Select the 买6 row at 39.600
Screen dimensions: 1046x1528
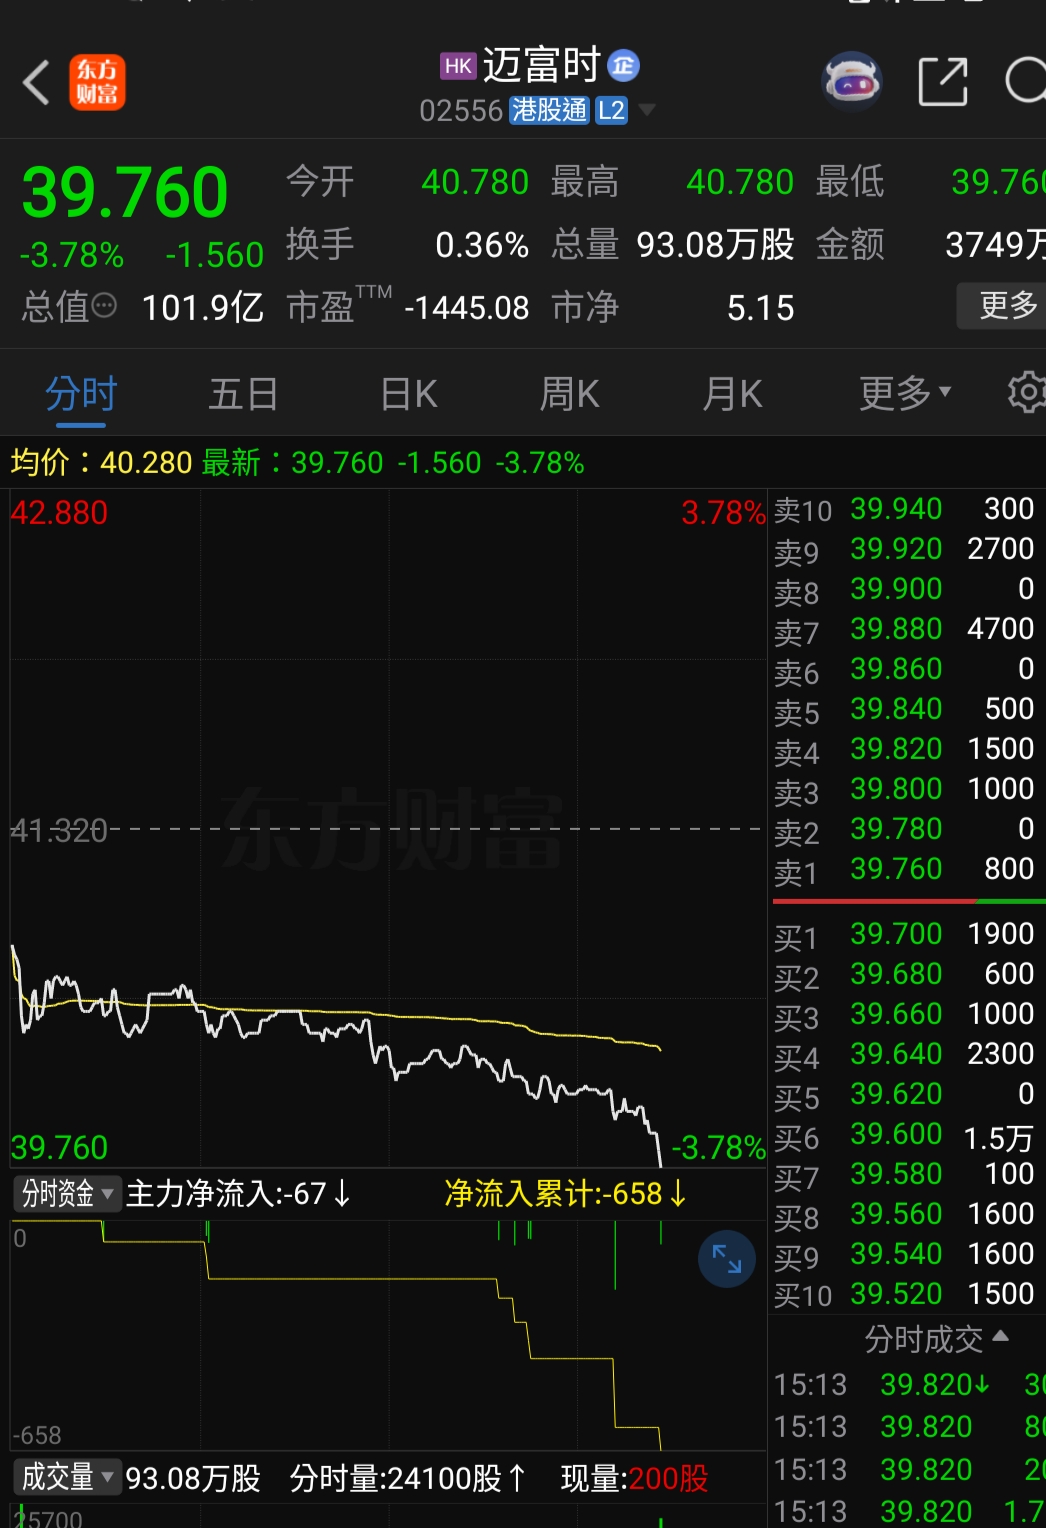tap(907, 1134)
